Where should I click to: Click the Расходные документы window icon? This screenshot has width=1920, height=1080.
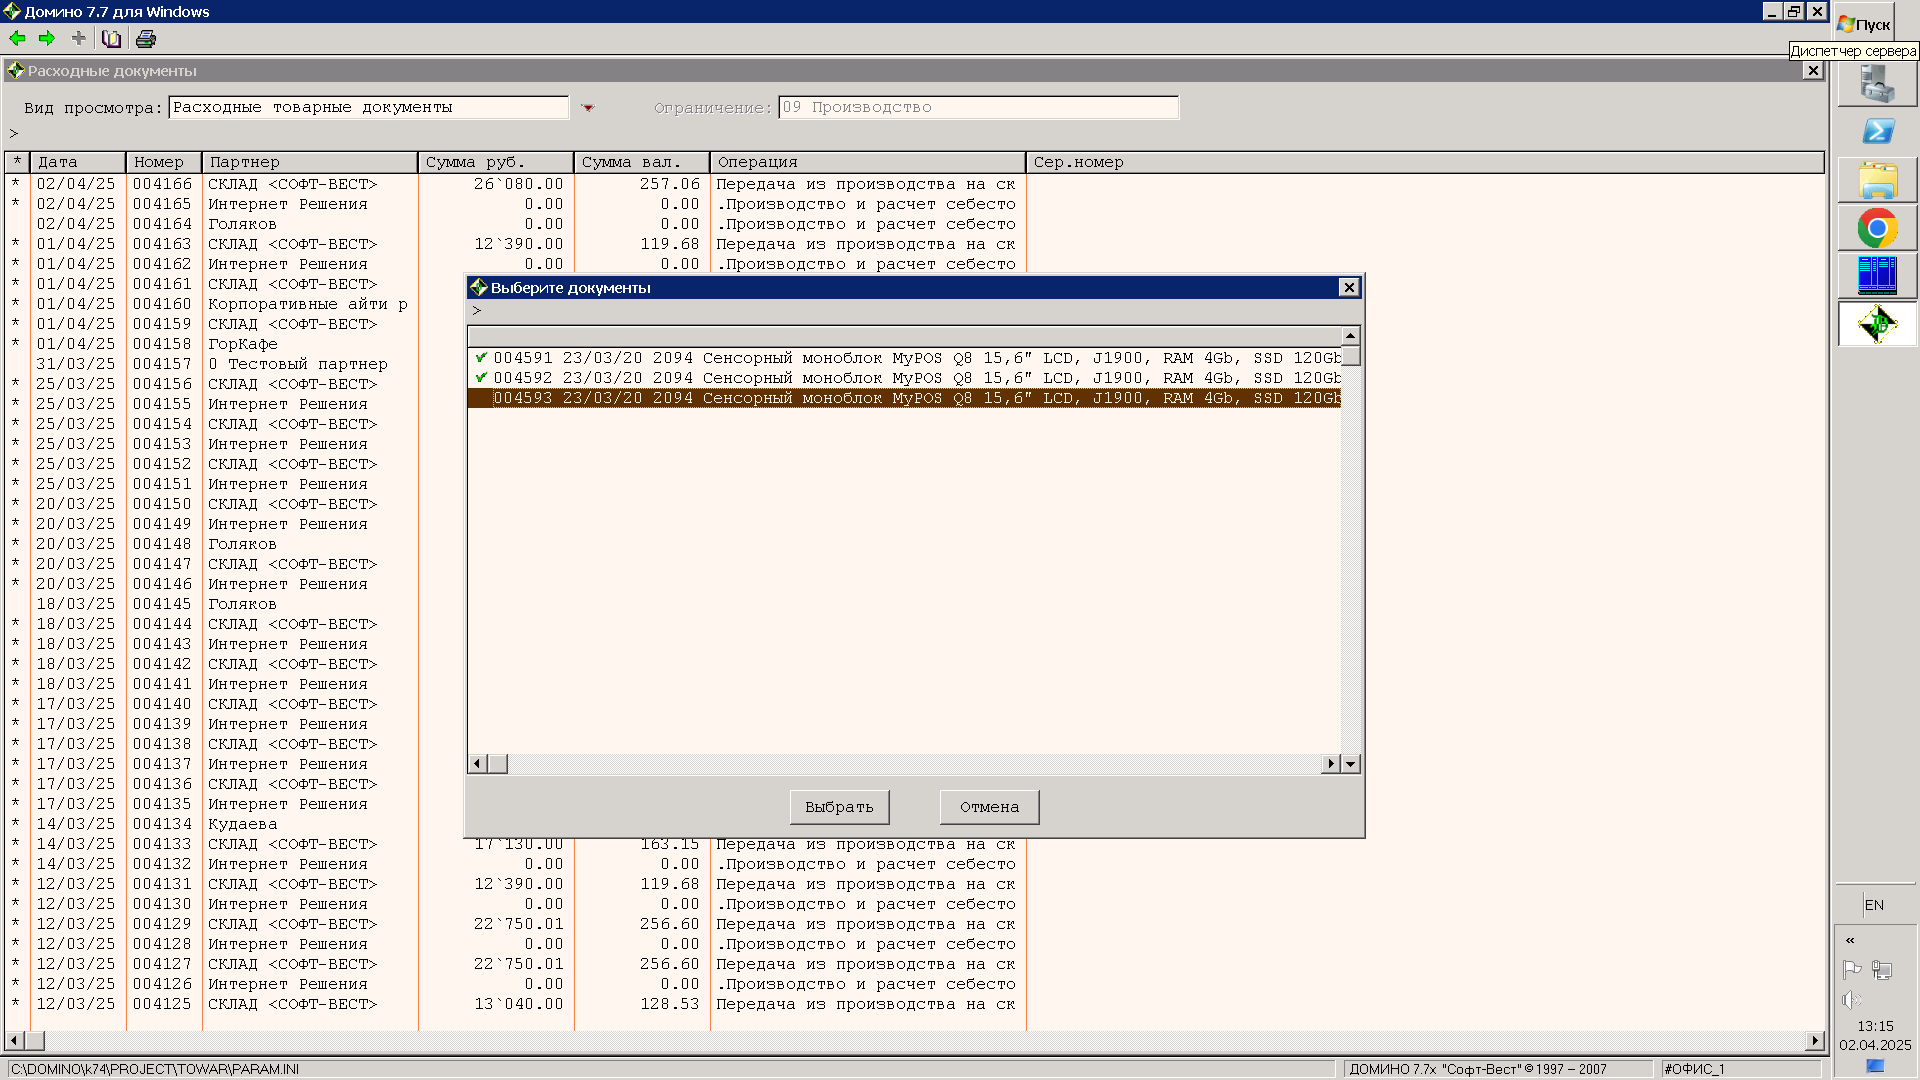[x=15, y=71]
